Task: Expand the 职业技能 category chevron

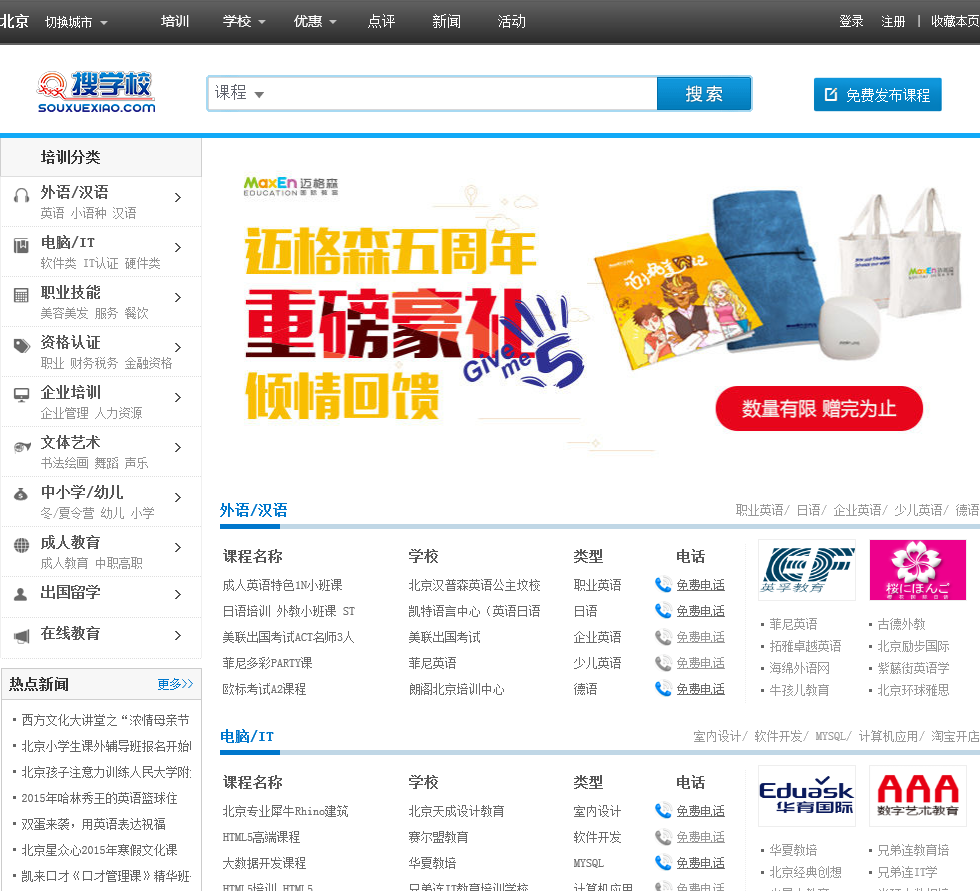Action: point(178,297)
